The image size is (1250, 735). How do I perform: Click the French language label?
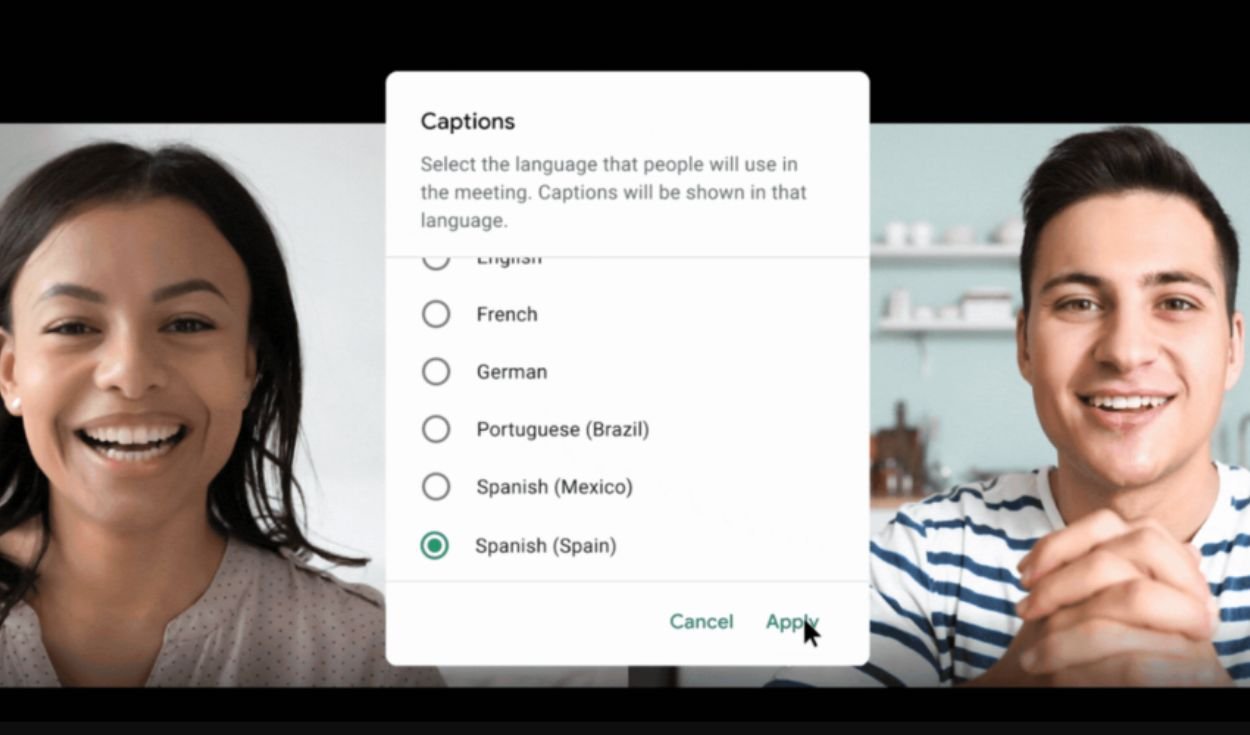[507, 314]
